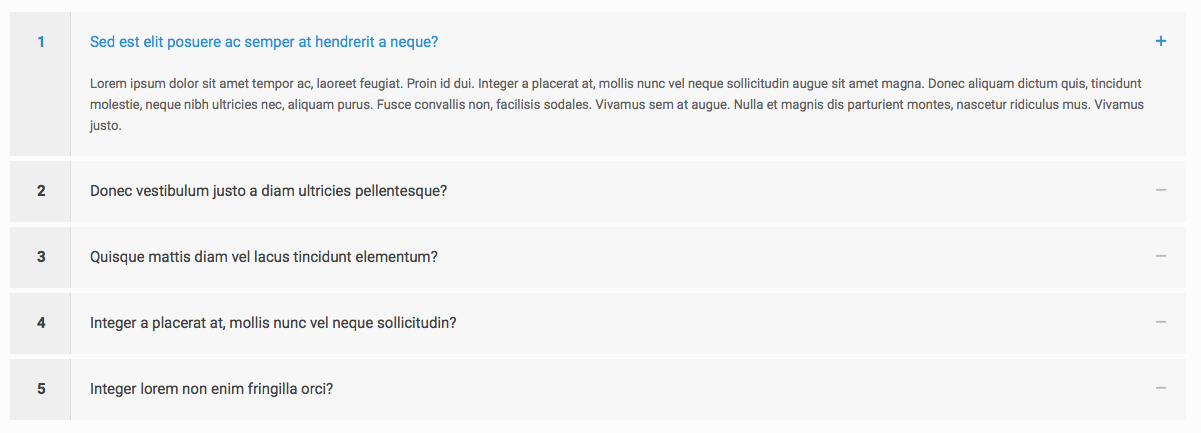This screenshot has height=433, width=1201.
Task: Click the minus icon beside "Donec vestibulum justo"
Action: click(1160, 190)
